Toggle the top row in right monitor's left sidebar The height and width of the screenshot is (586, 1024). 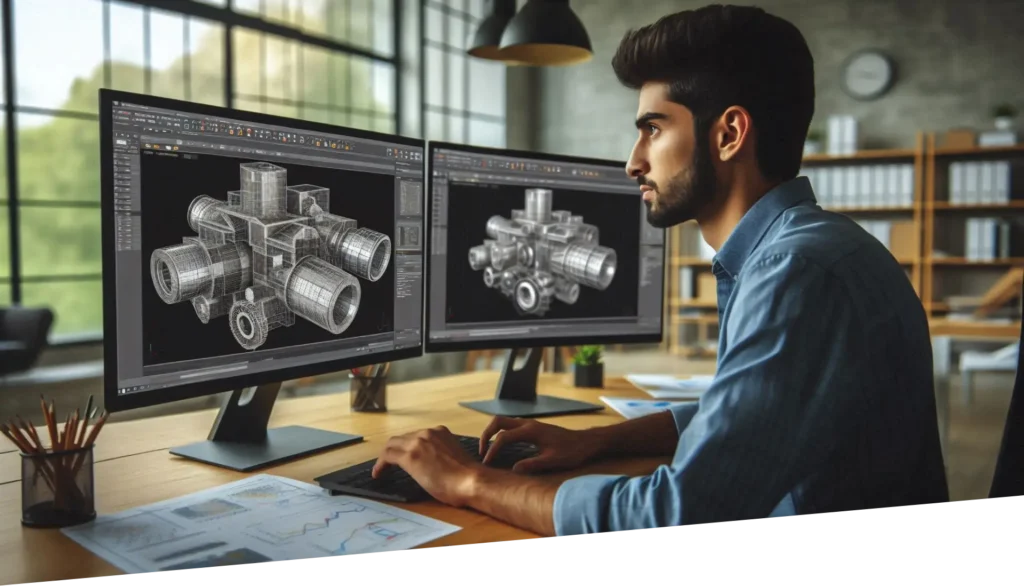click(x=438, y=187)
